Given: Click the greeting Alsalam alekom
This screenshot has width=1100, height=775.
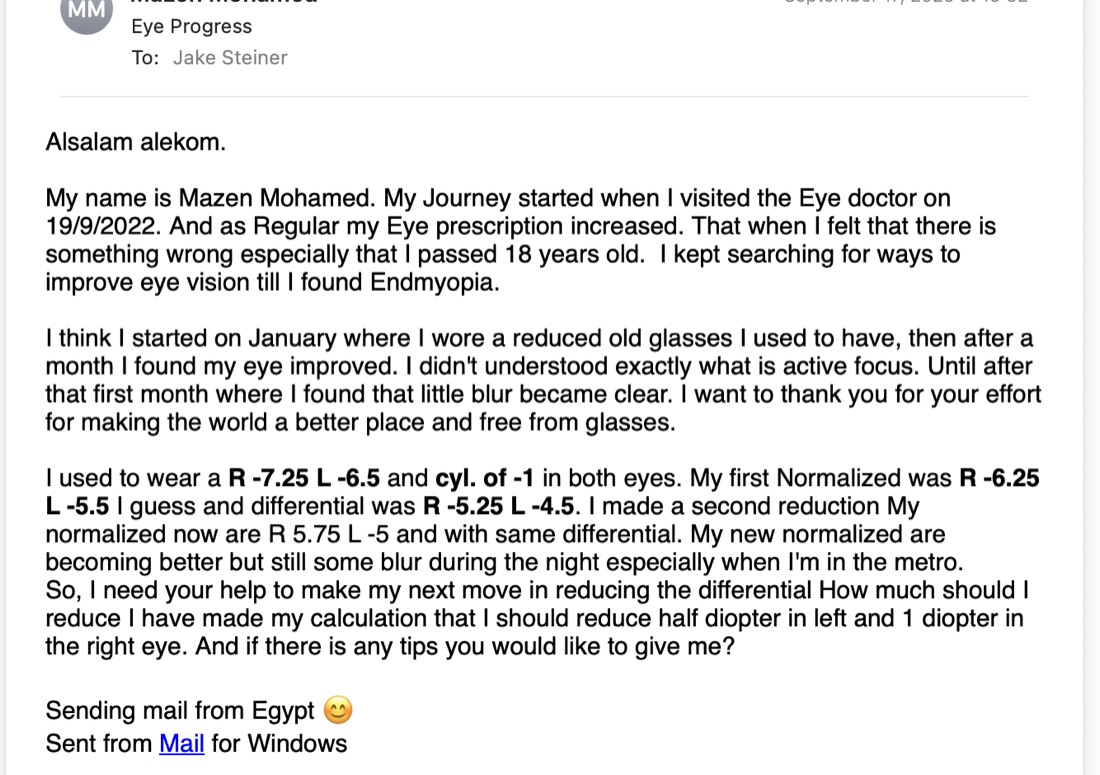Looking at the screenshot, I should coord(135,142).
